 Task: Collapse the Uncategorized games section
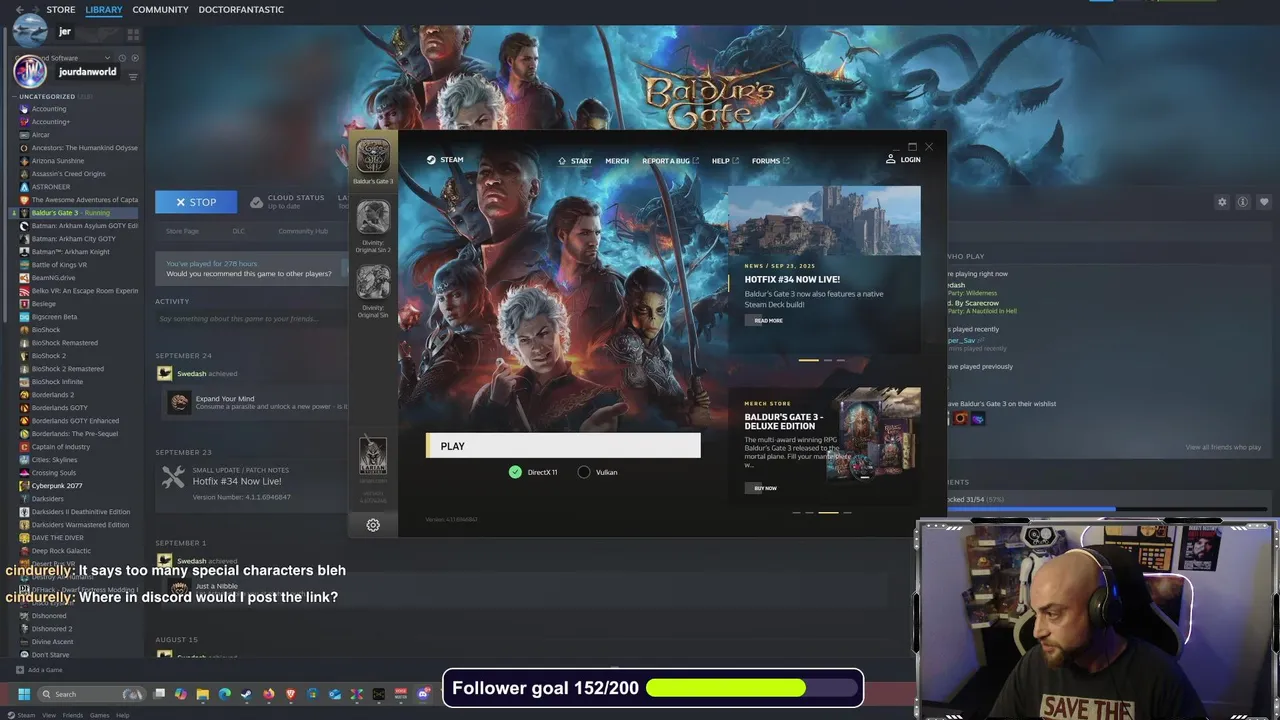(x=15, y=97)
